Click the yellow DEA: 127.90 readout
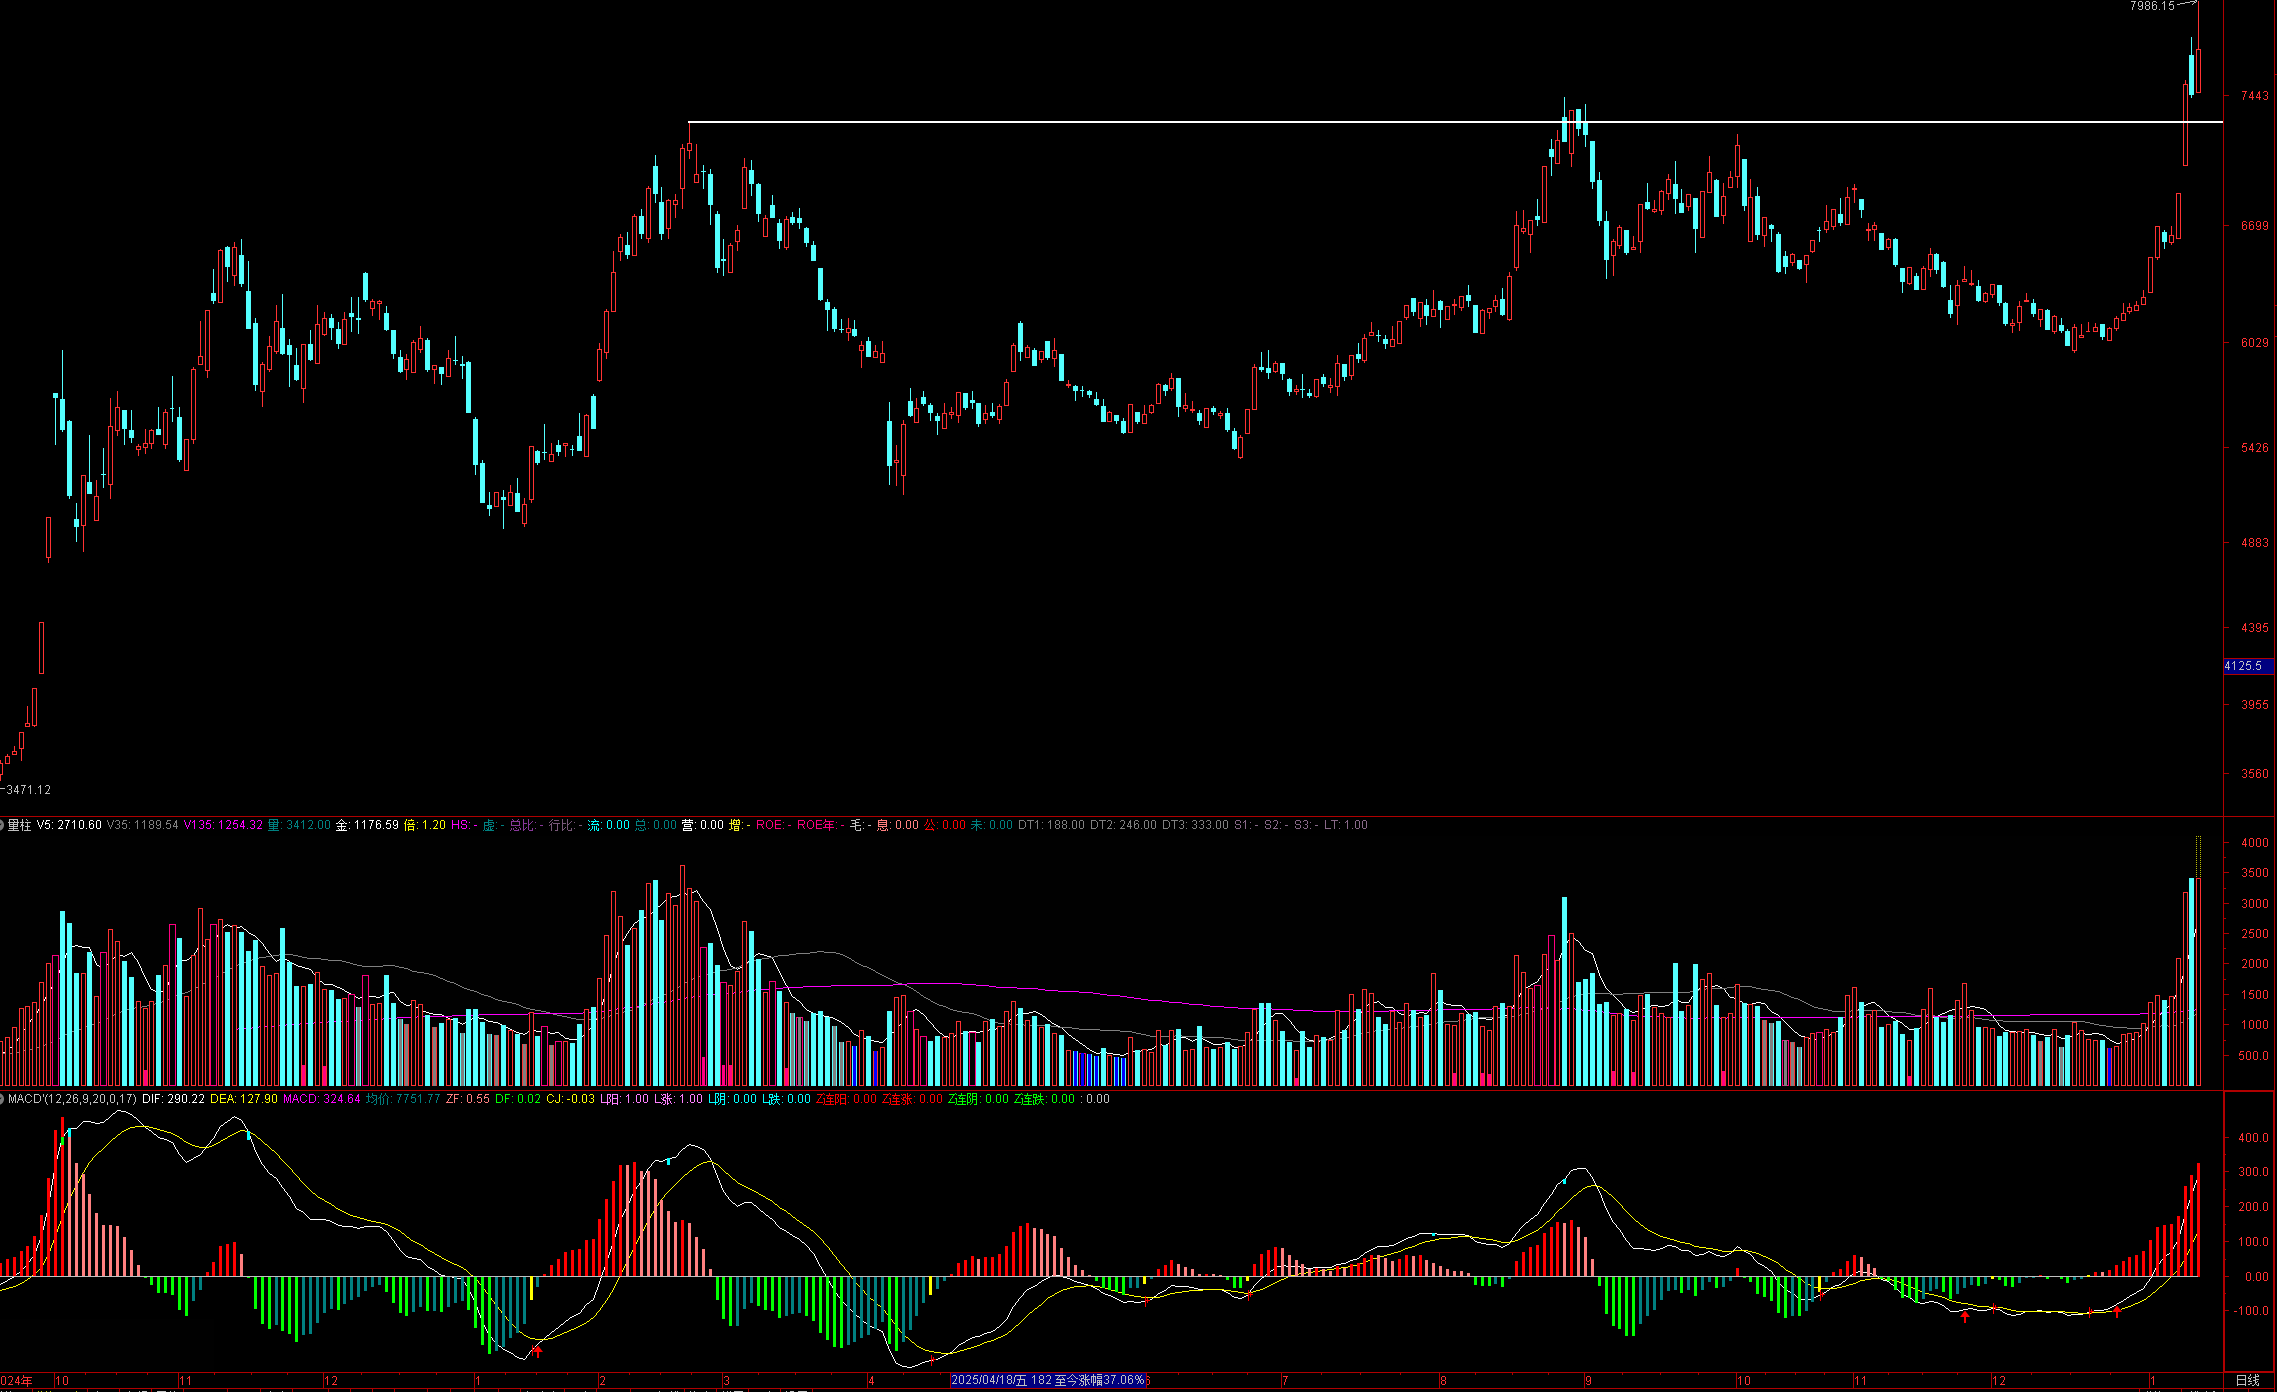 click(x=243, y=1099)
